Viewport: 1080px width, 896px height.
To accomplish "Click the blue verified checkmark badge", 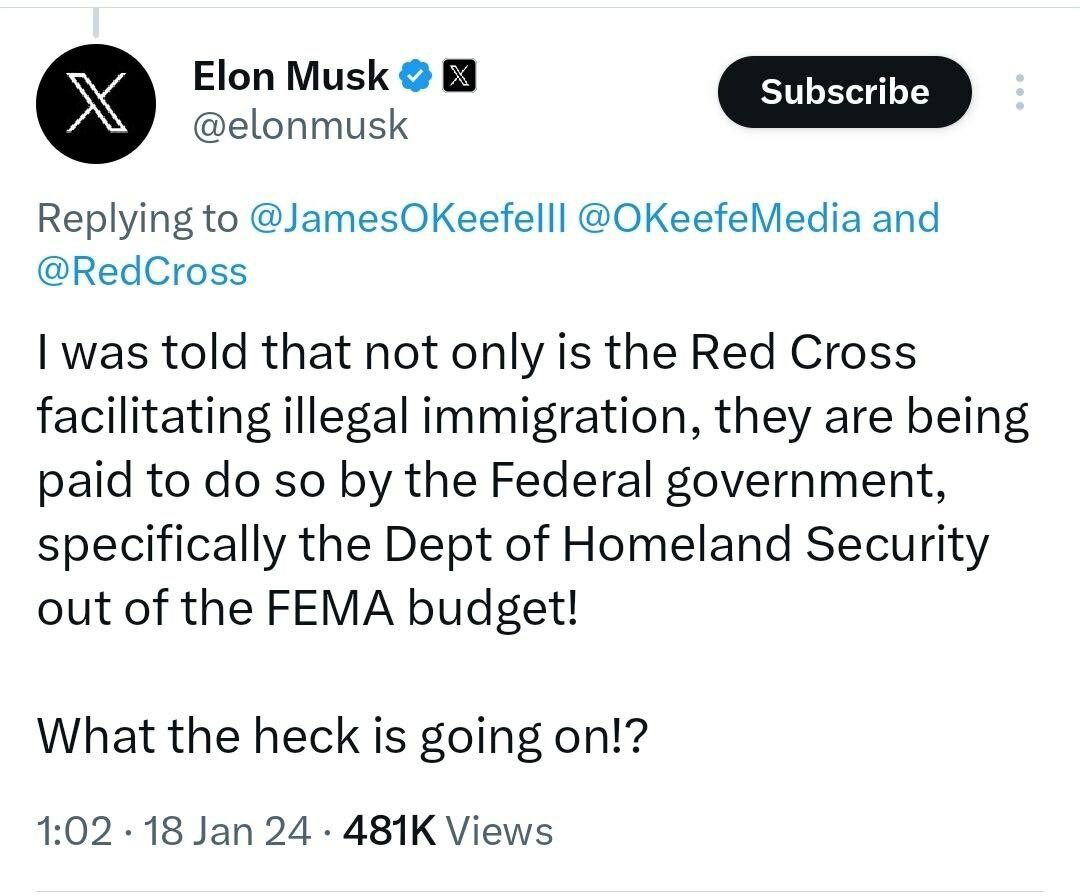I will tap(416, 75).
